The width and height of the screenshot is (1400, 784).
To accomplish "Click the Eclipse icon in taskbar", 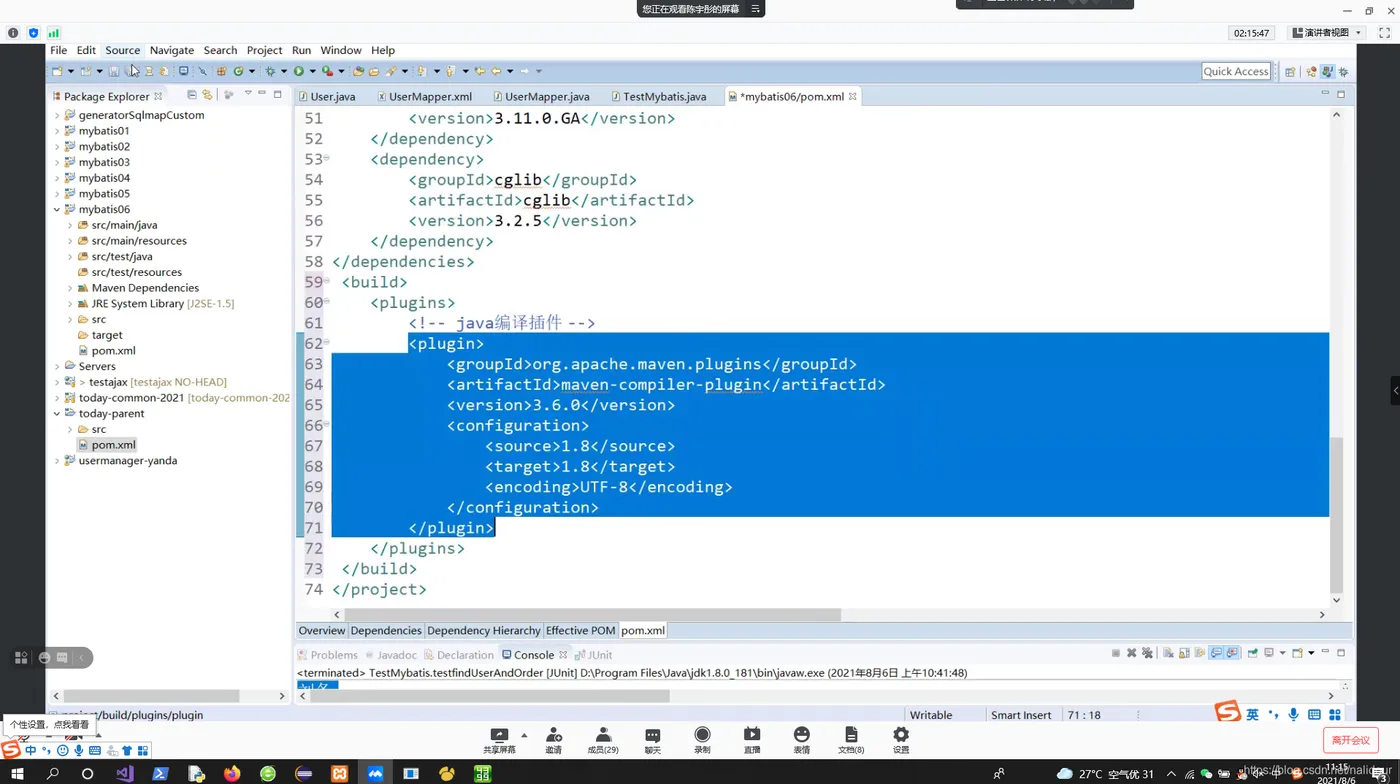I will [304, 773].
